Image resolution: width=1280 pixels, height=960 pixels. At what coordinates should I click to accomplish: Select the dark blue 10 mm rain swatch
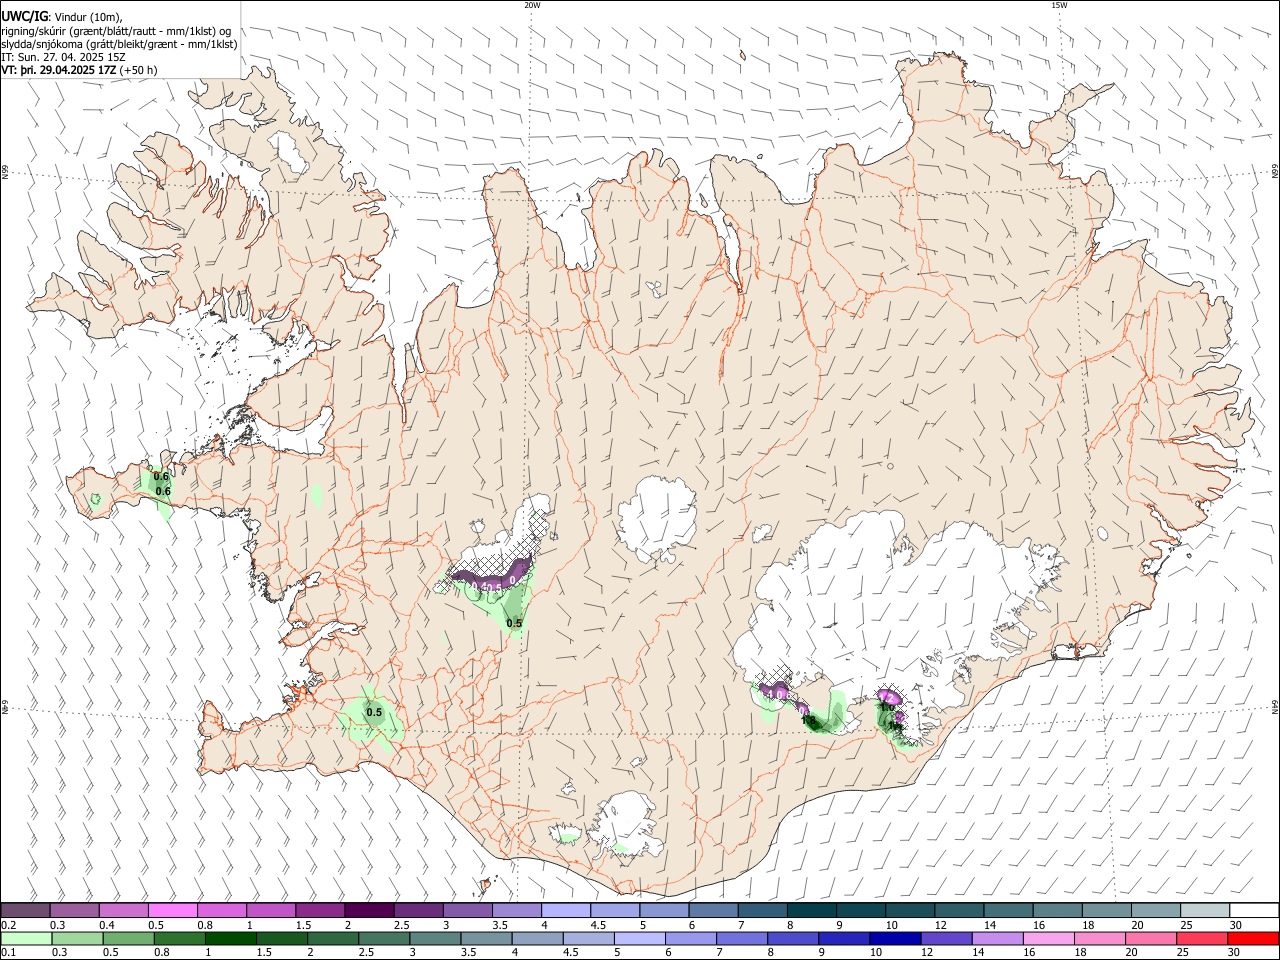pyautogui.click(x=894, y=938)
